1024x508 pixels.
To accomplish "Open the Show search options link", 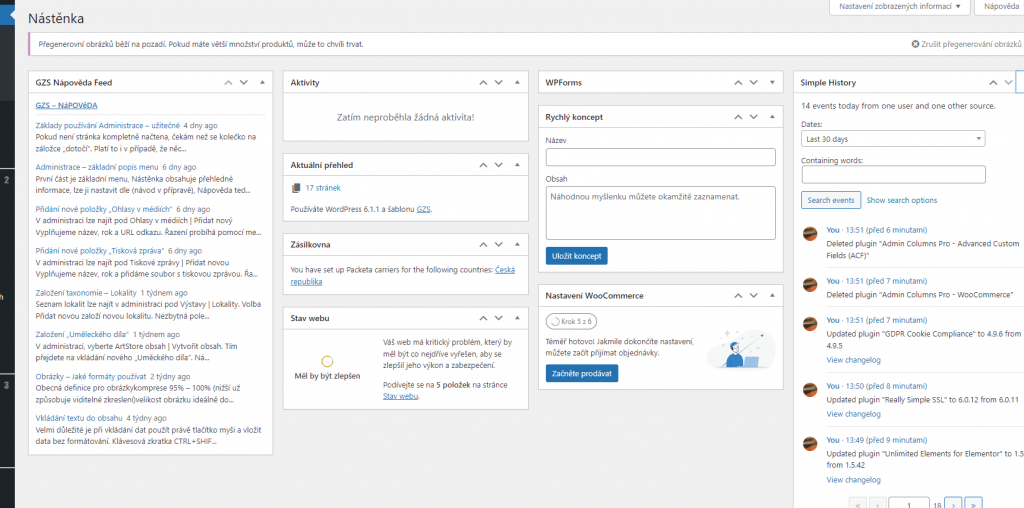I will pos(901,201).
